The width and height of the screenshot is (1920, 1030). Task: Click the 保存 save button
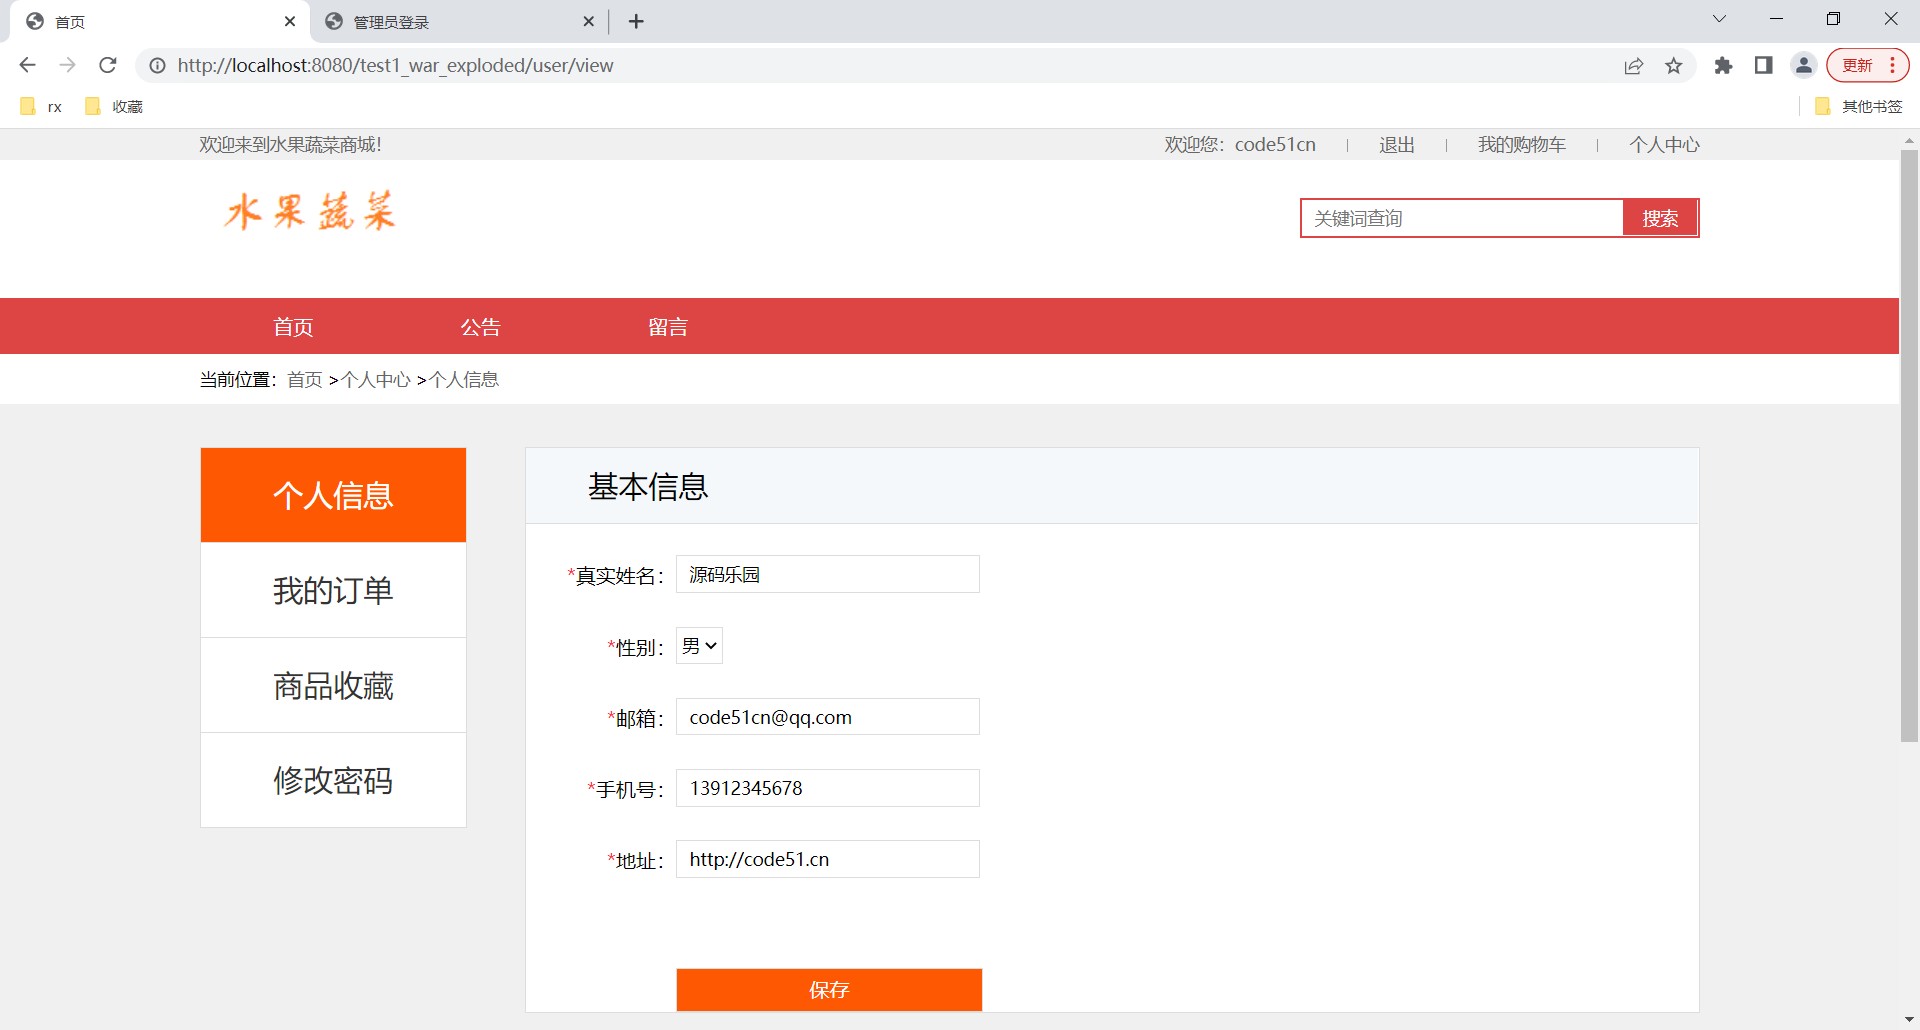(x=829, y=990)
